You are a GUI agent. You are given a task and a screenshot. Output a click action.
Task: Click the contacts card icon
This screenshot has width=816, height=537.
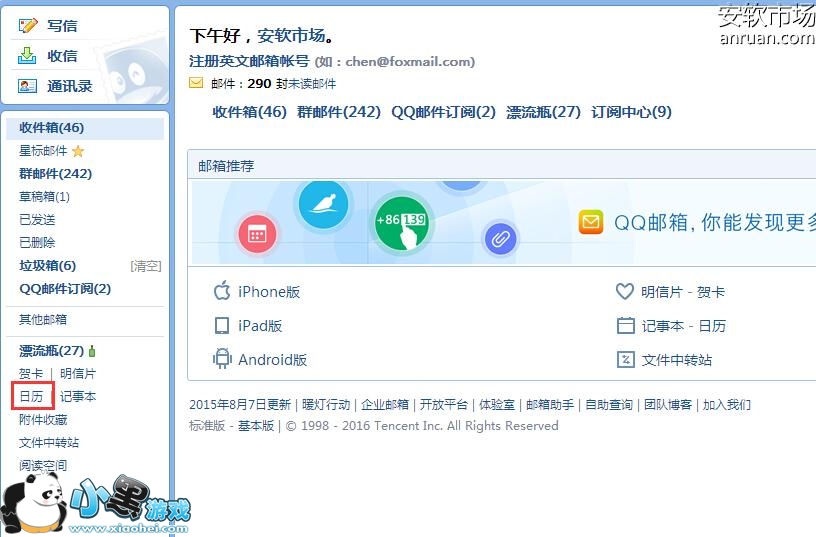(x=27, y=86)
